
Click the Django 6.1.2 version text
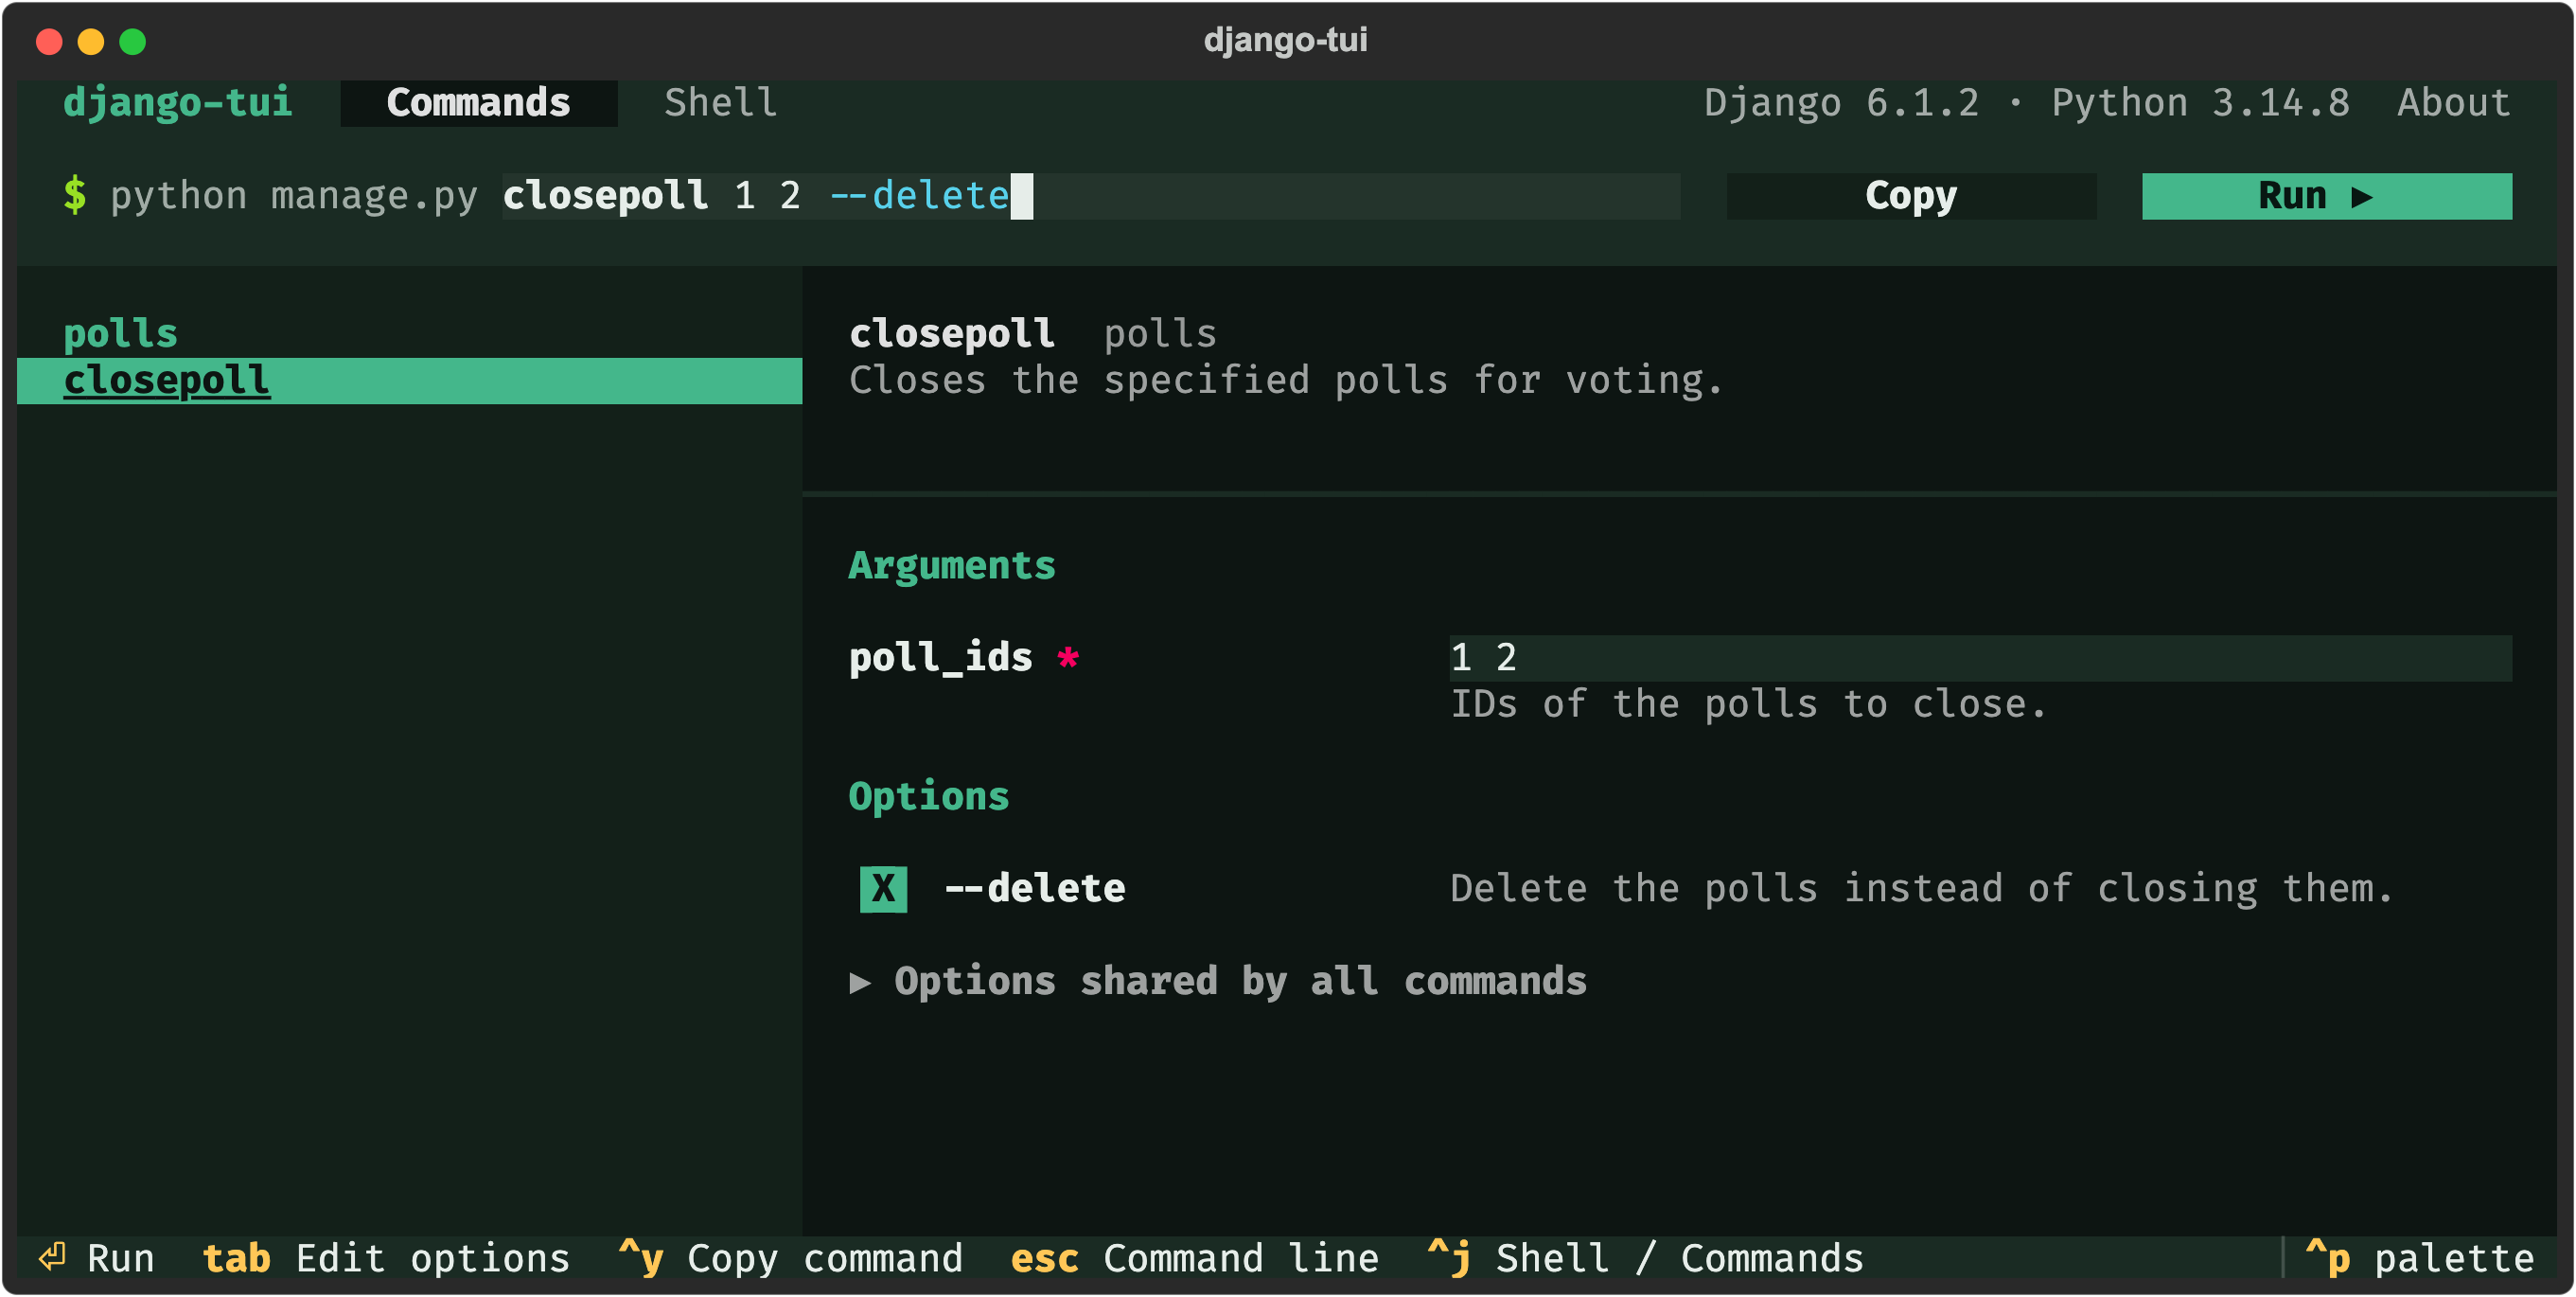[x=1842, y=103]
